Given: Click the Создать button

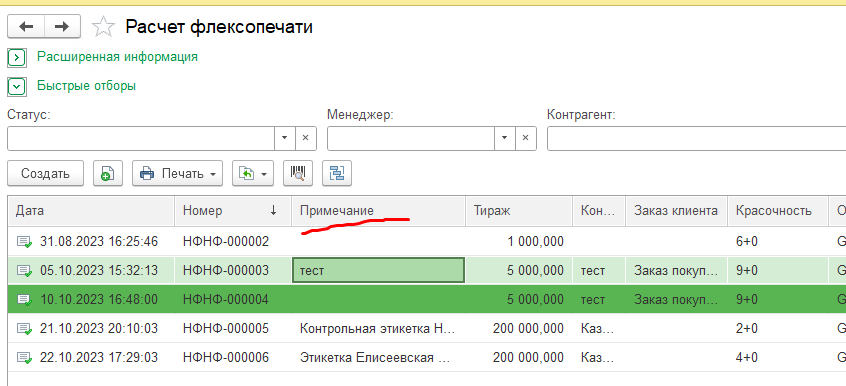Looking at the screenshot, I should [x=45, y=173].
